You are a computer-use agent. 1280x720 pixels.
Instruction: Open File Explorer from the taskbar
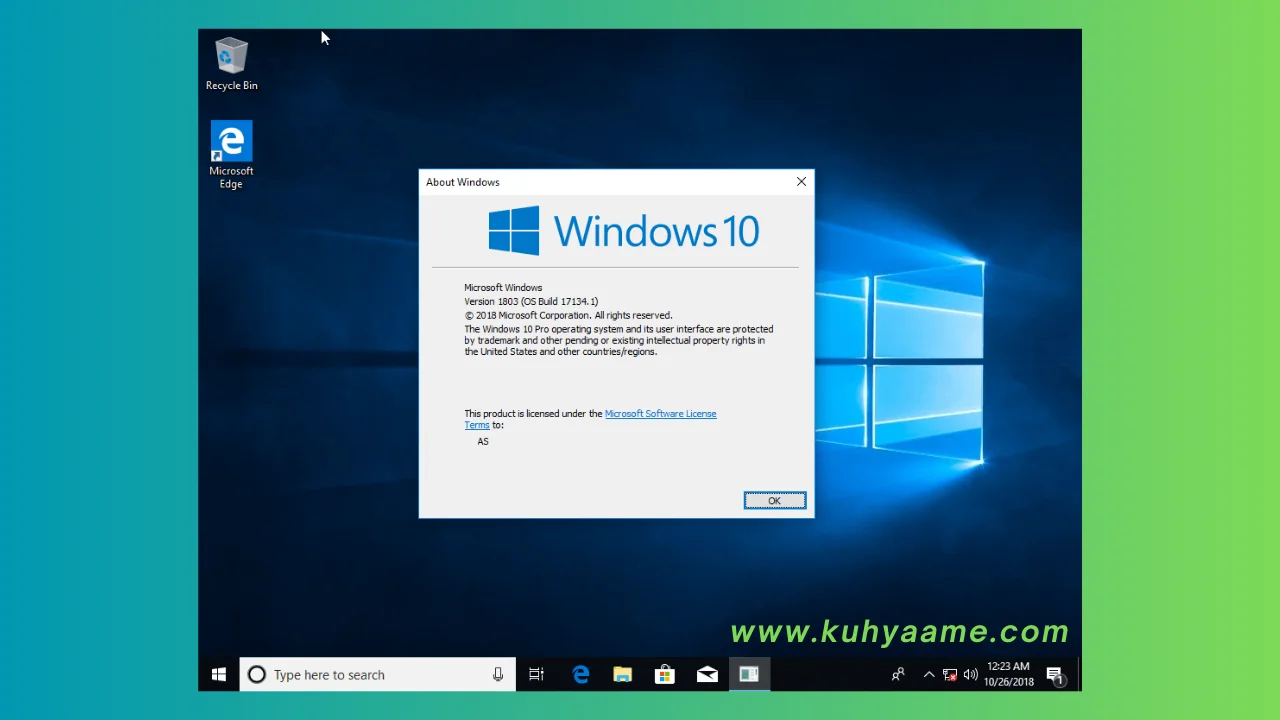(x=622, y=675)
